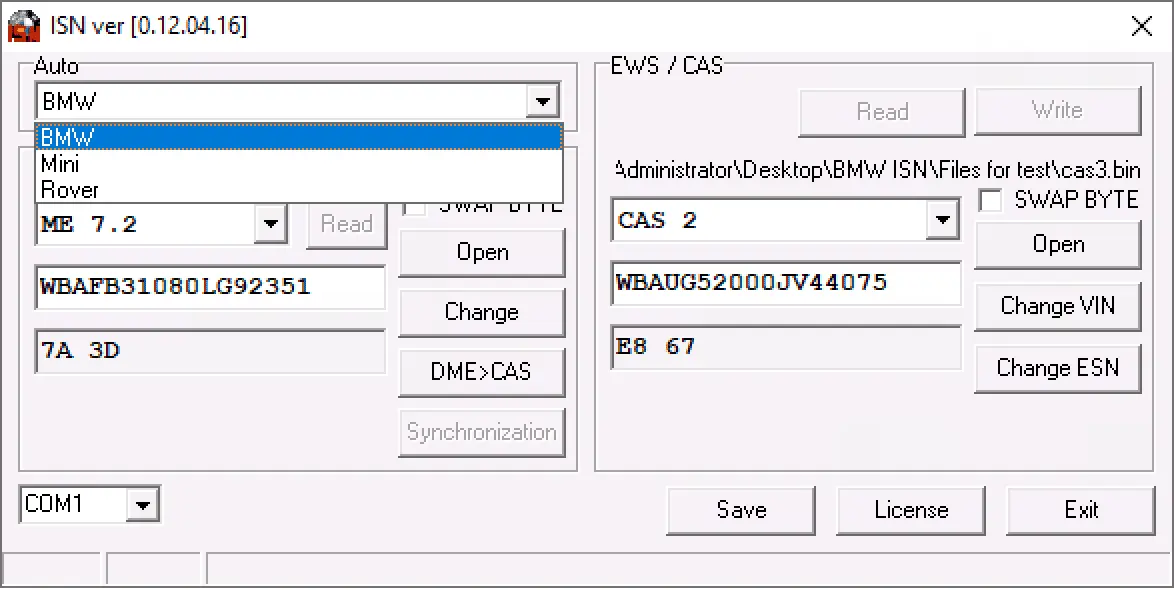Open the License dialog
1174x590 pixels.
[910, 511]
